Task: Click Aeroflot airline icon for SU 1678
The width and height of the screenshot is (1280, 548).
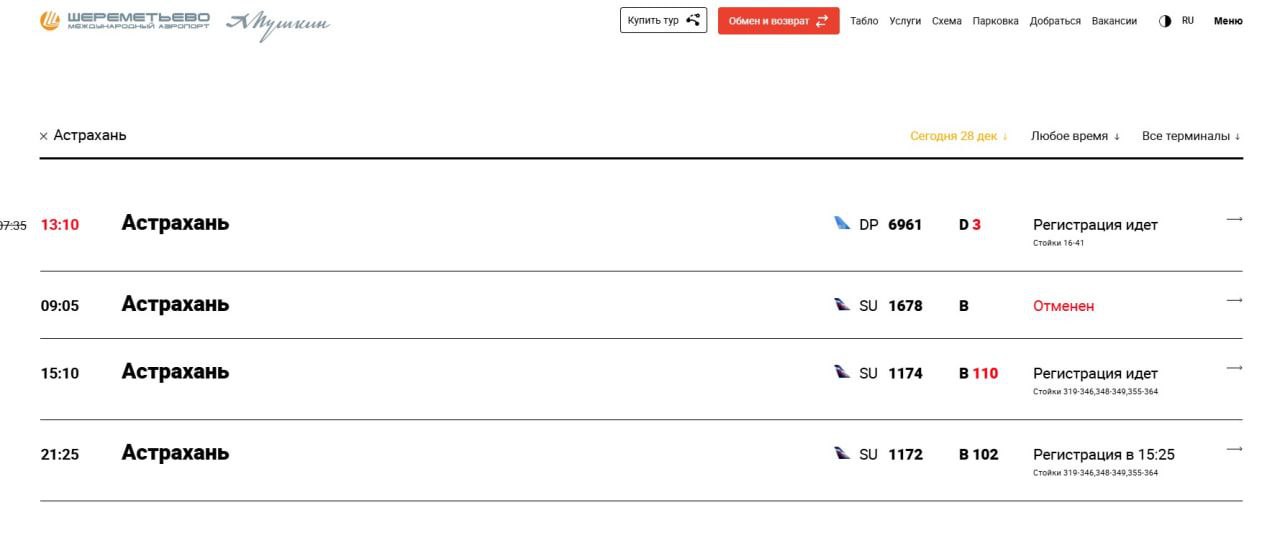Action: pos(842,304)
